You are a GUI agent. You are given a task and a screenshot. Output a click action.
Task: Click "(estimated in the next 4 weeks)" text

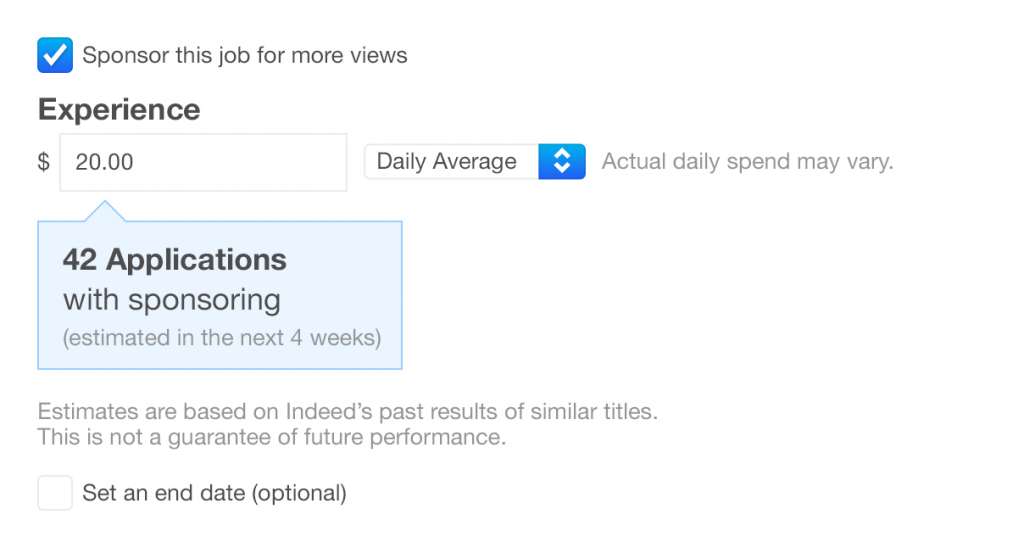click(x=222, y=338)
